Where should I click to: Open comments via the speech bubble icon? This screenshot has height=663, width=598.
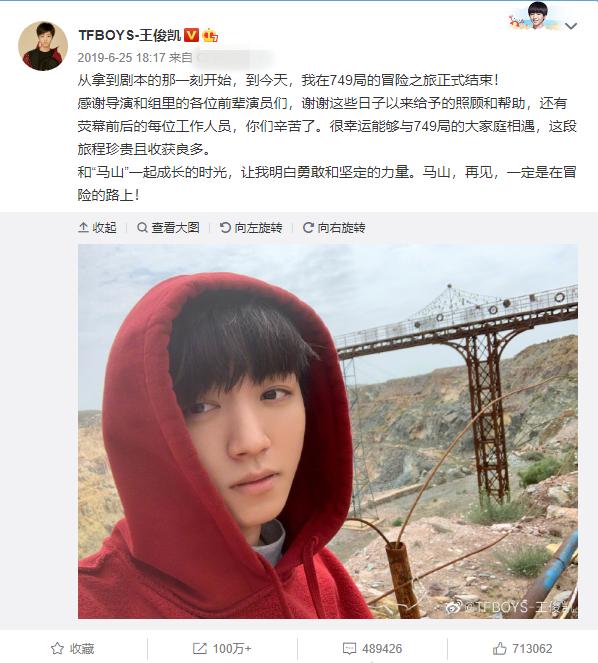(x=349, y=648)
